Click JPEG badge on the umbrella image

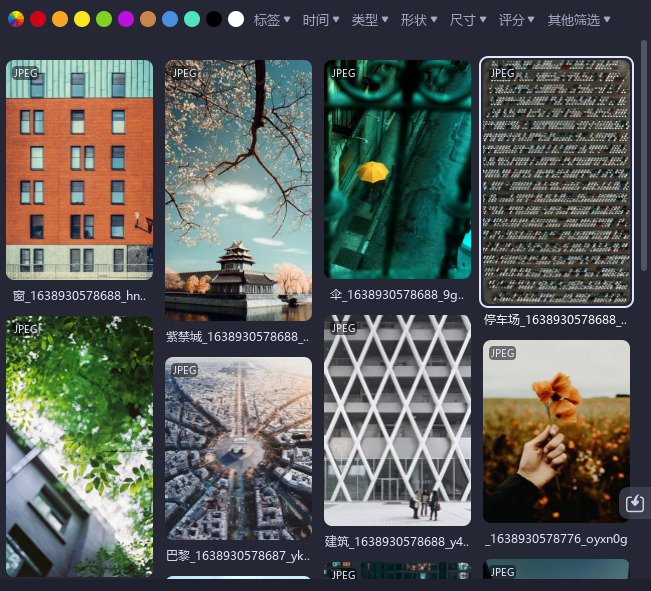tap(343, 73)
